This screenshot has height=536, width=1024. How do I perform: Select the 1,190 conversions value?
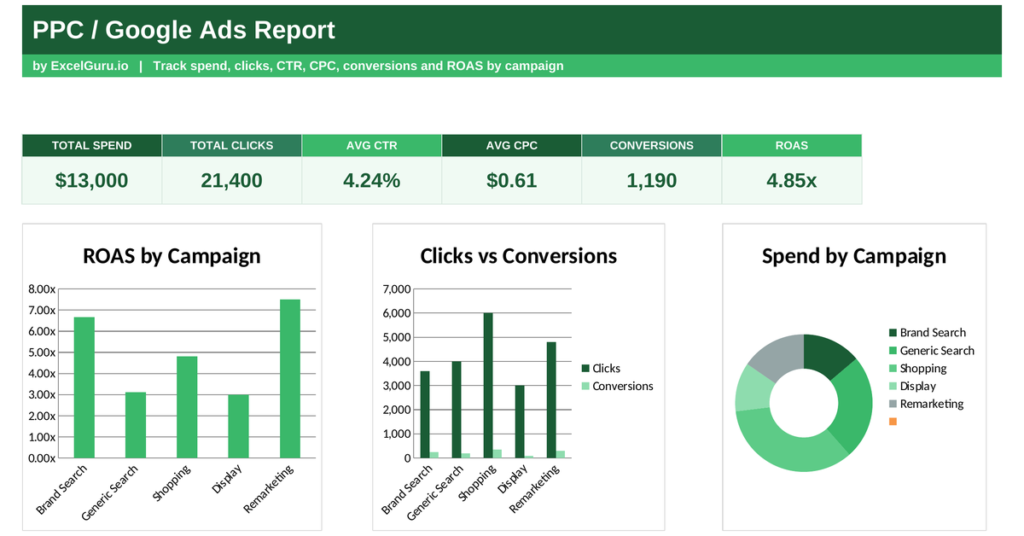[652, 180]
